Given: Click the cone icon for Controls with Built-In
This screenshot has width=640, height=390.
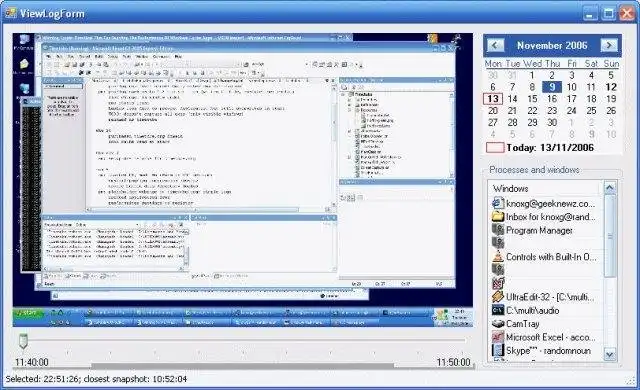Looking at the screenshot, I should pos(498,257).
